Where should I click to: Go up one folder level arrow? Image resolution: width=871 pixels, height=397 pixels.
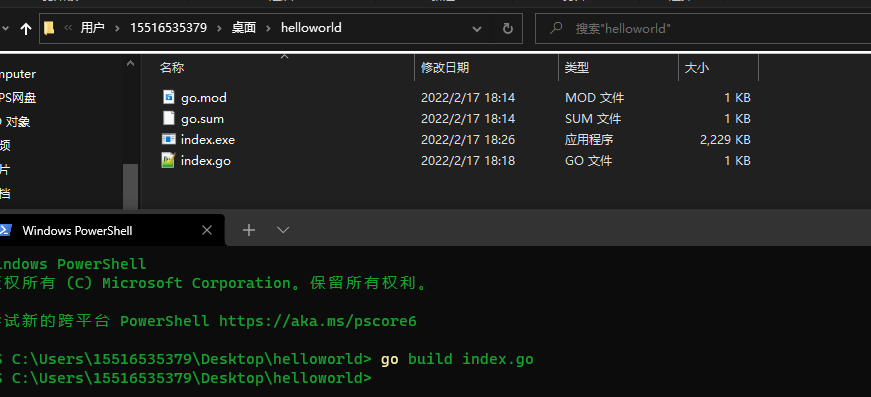[x=26, y=28]
